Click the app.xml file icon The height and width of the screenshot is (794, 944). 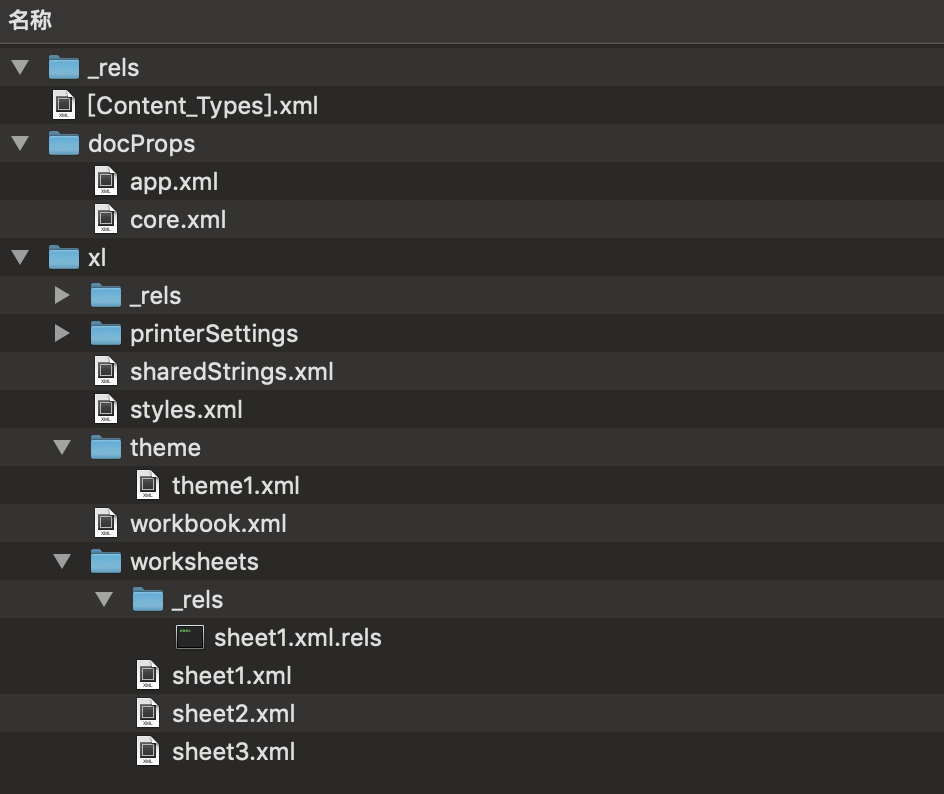coord(106,181)
